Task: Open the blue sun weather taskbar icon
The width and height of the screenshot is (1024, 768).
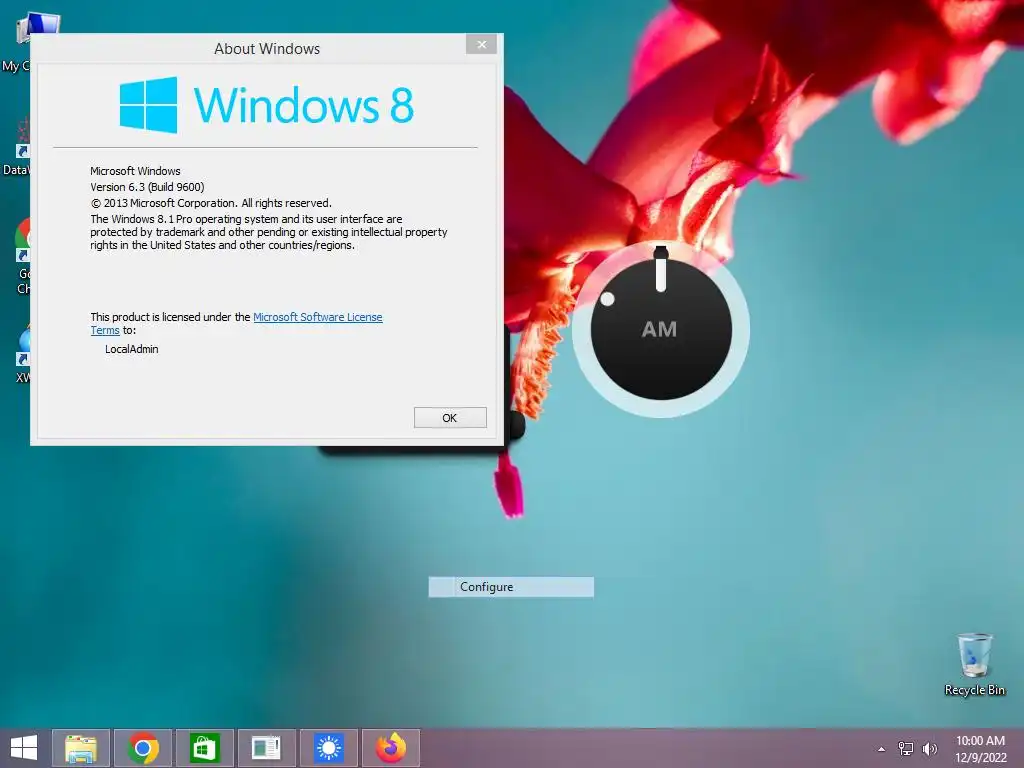Action: [x=328, y=748]
